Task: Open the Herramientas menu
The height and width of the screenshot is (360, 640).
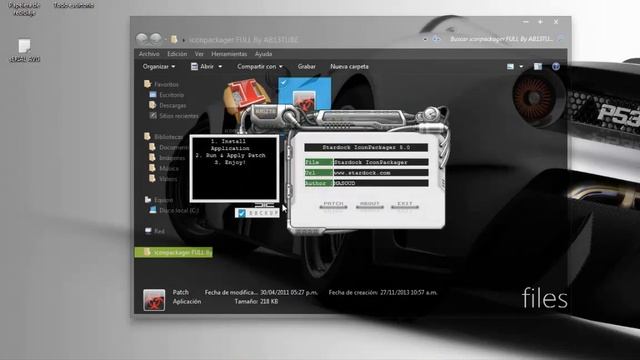Action: click(229, 54)
